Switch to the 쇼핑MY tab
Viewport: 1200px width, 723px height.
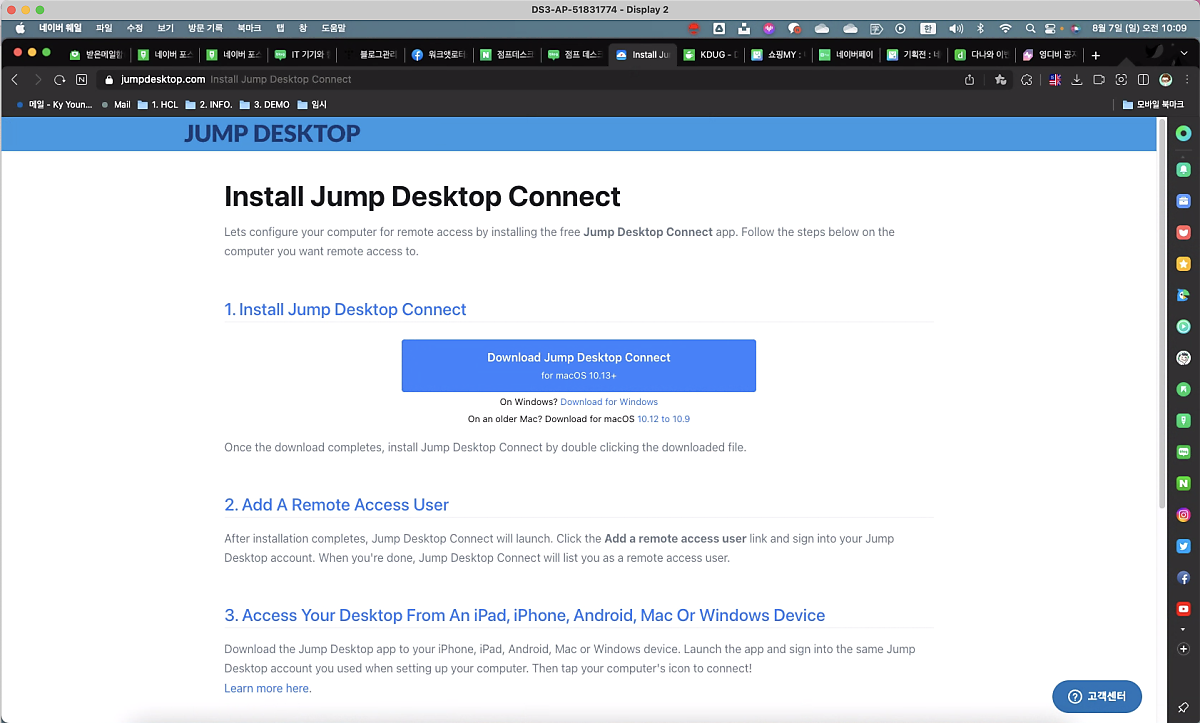point(778,55)
